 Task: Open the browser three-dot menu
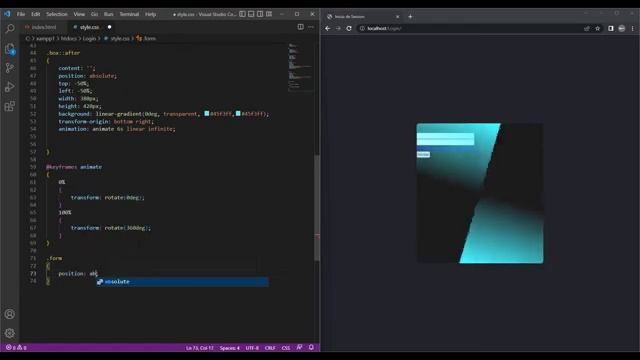point(633,29)
